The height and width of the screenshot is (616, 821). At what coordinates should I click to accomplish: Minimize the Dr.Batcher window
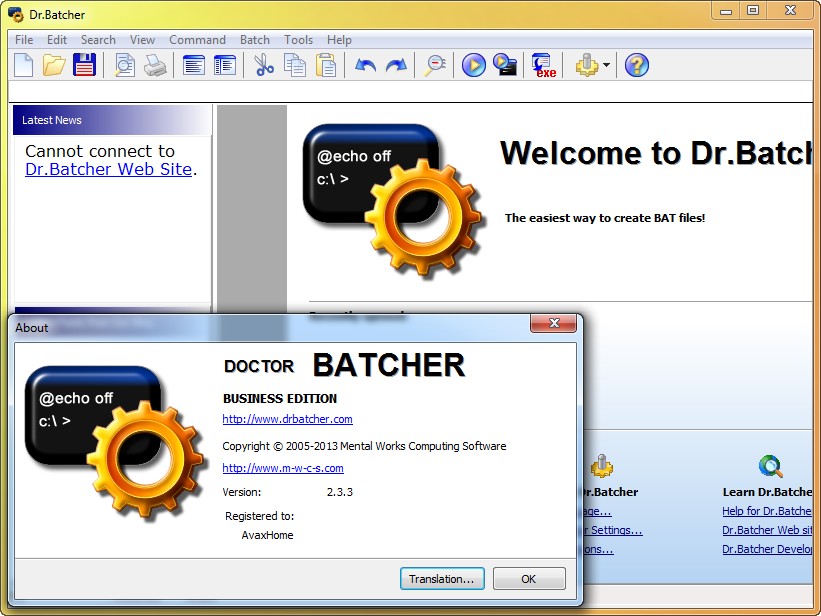(x=726, y=10)
